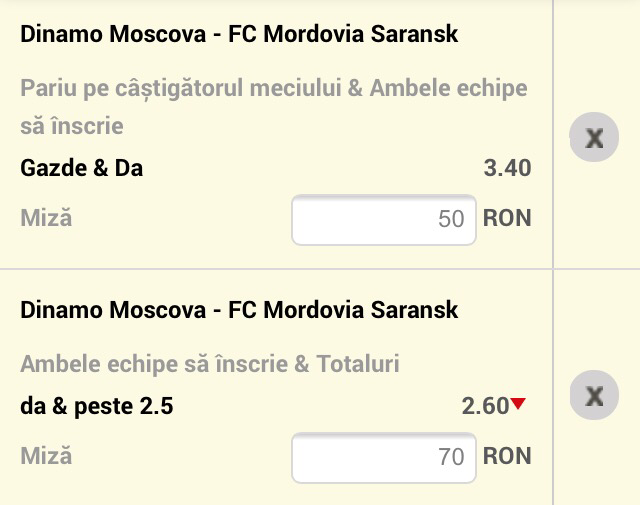
Task: Click the RON currency label beside stake 70
Action: tap(507, 456)
